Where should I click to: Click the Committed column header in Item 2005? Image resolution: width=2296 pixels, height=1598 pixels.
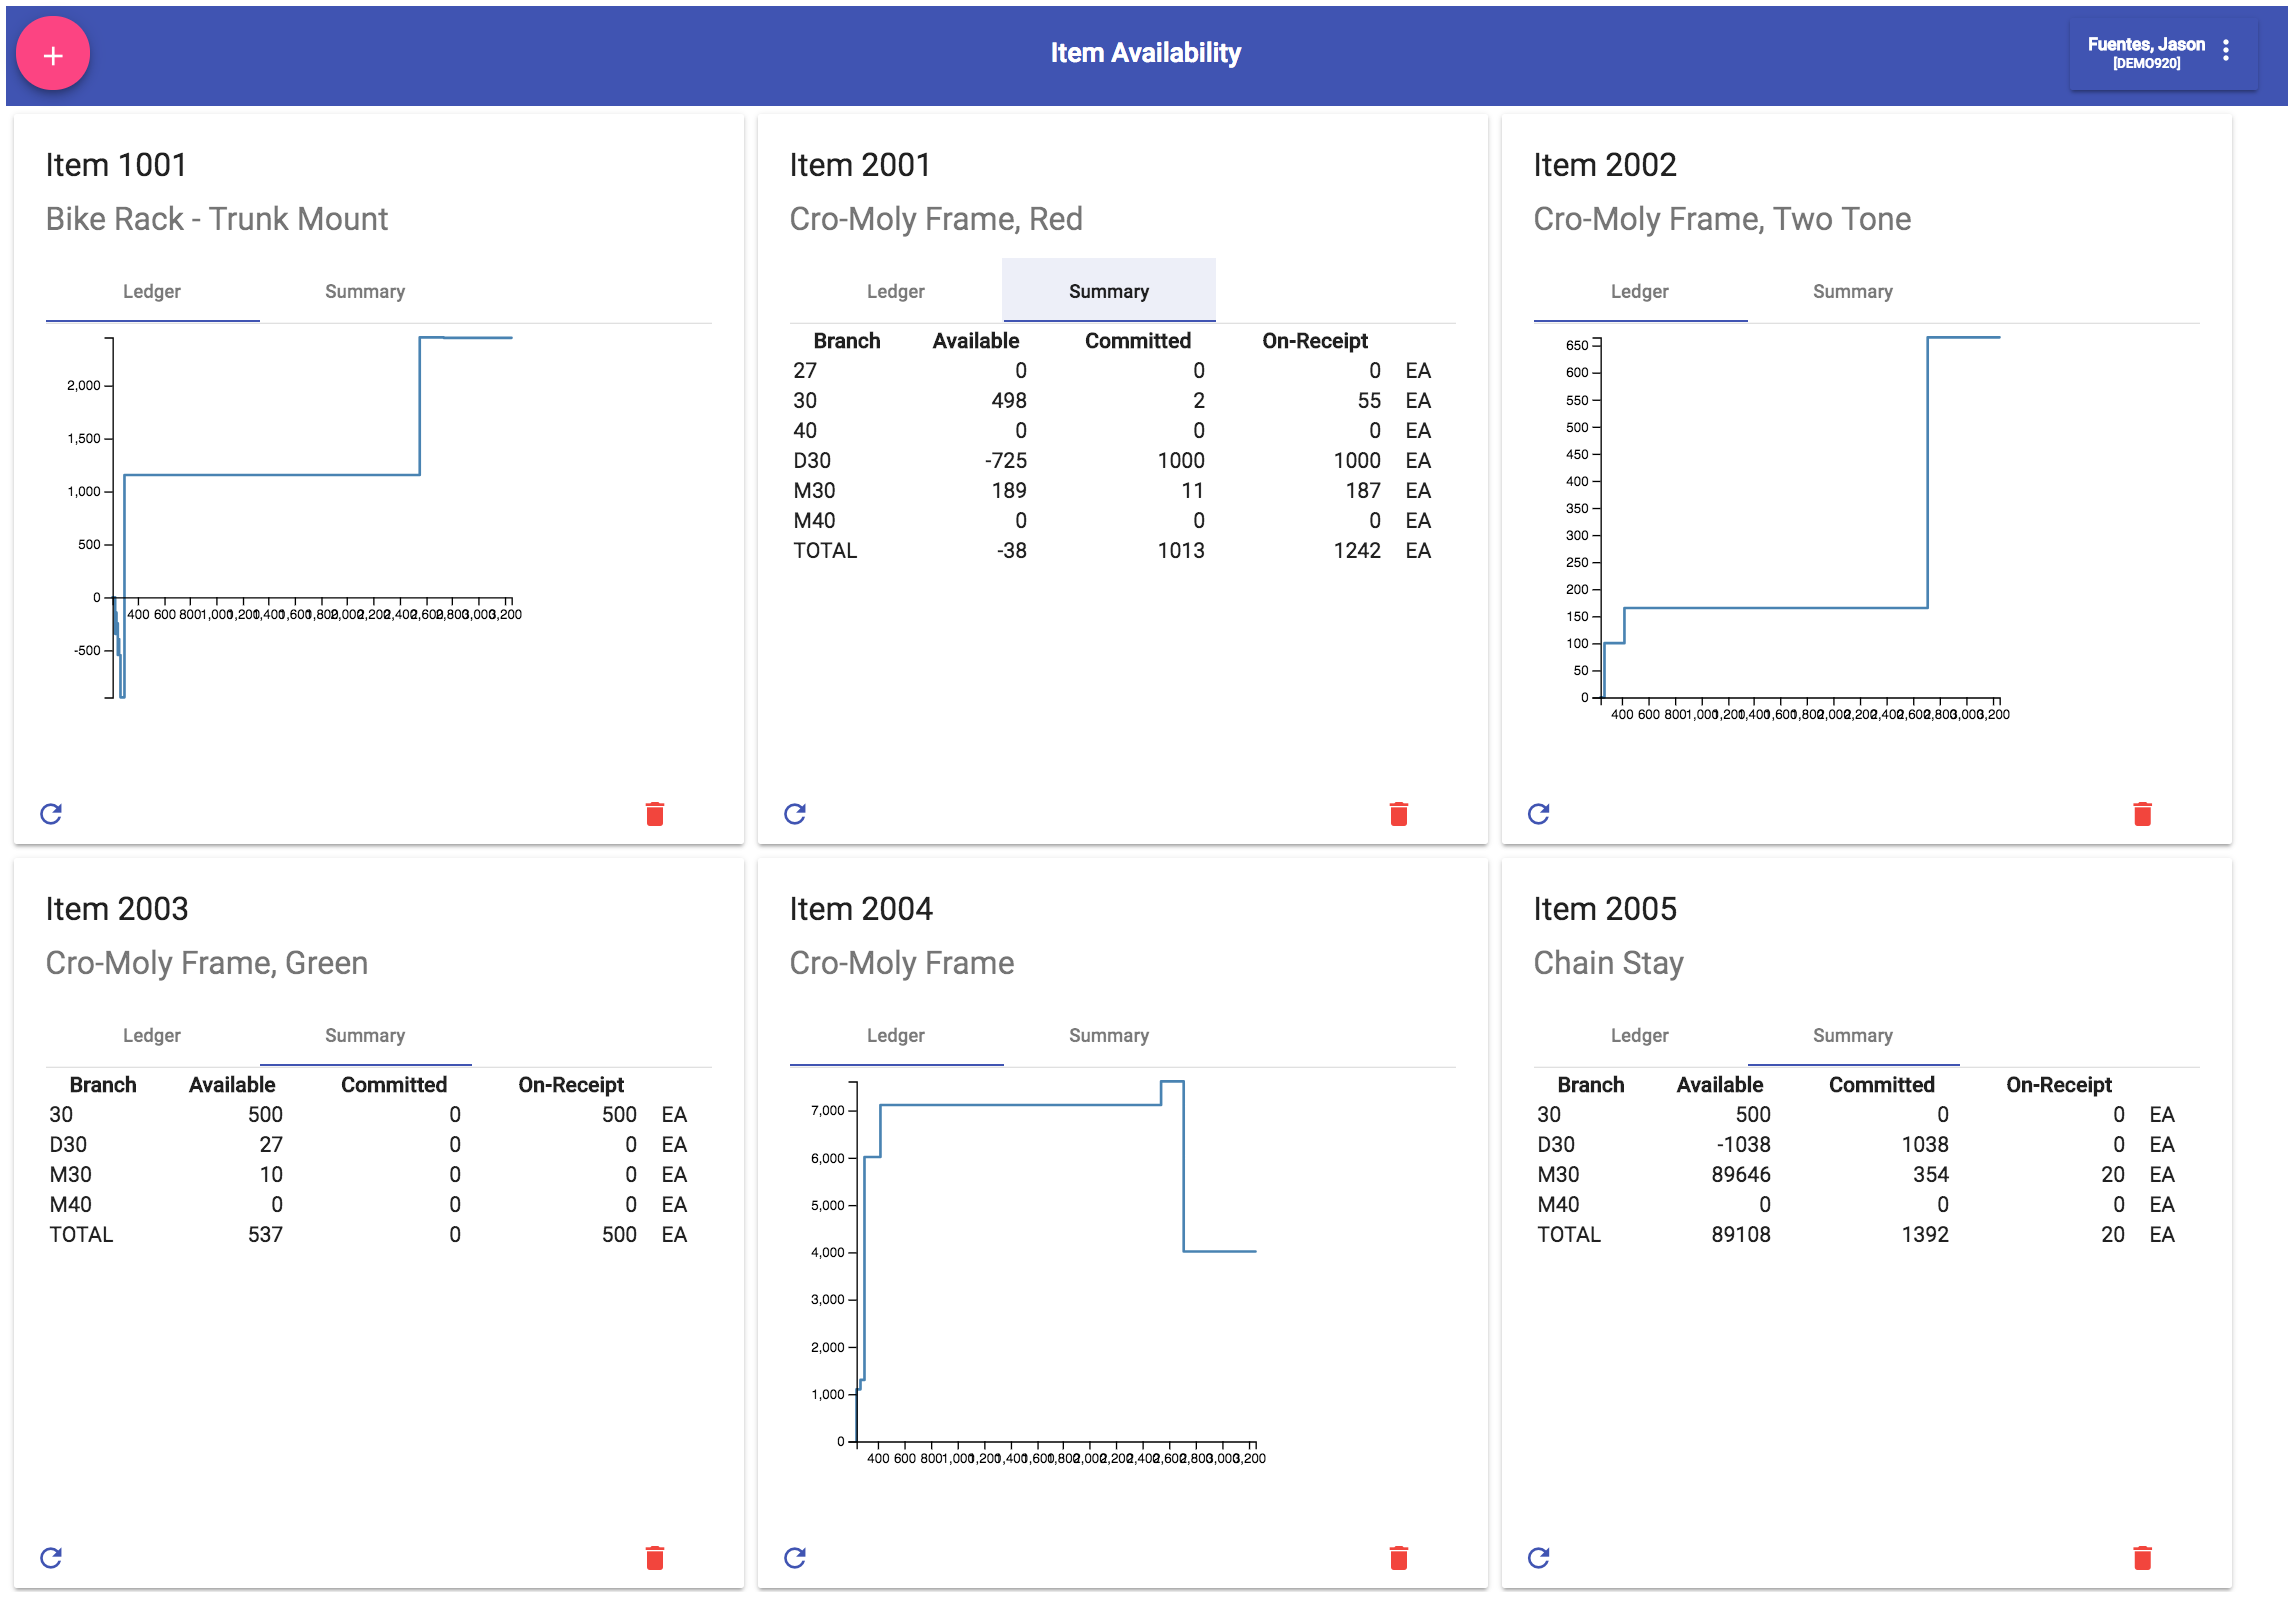tap(1882, 1085)
